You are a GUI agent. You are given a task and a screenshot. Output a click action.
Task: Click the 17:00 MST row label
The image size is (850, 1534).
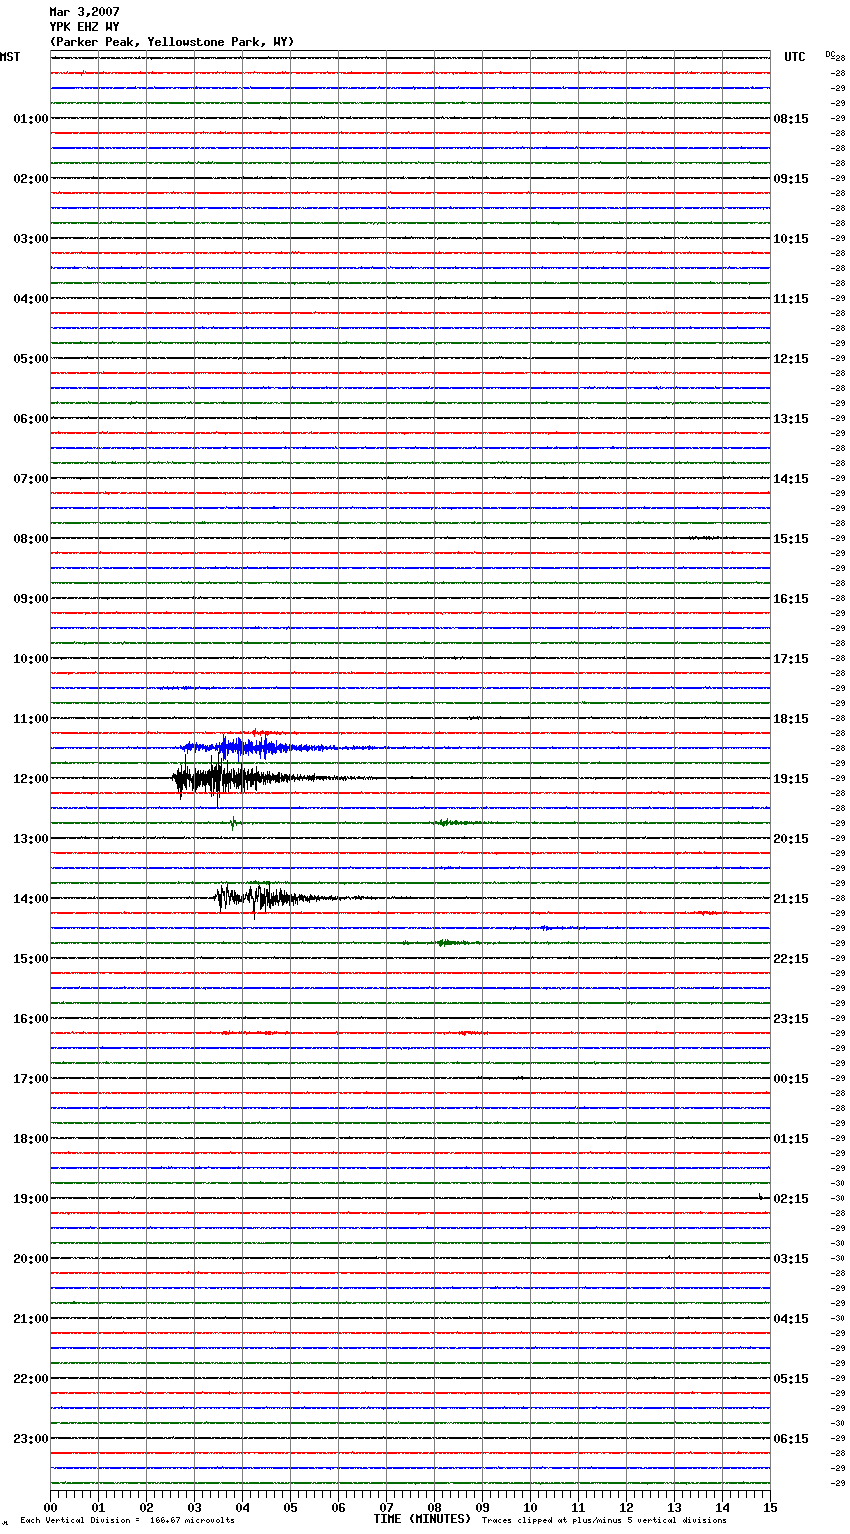click(x=30, y=1079)
